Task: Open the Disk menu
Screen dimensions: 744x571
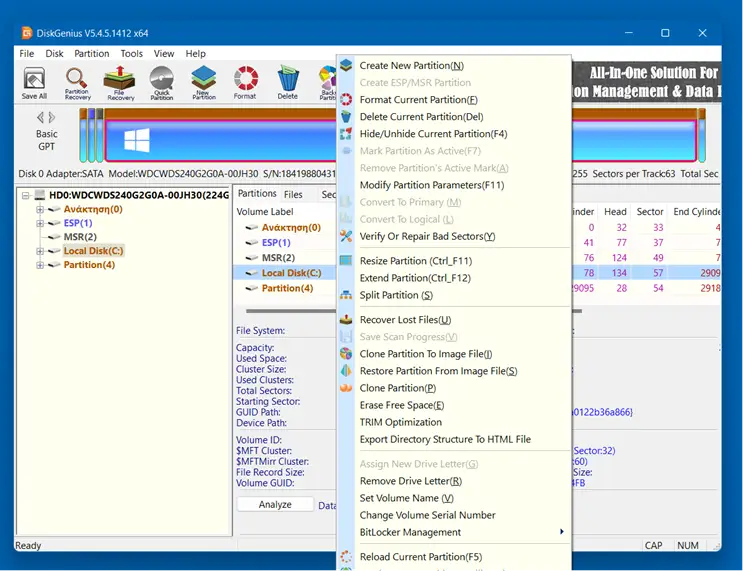Action: (x=54, y=54)
